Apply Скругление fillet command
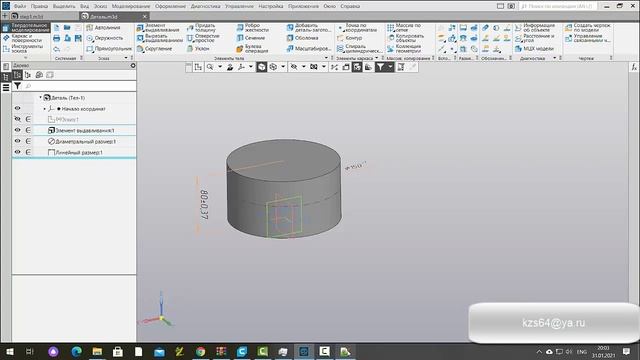 tap(154, 49)
